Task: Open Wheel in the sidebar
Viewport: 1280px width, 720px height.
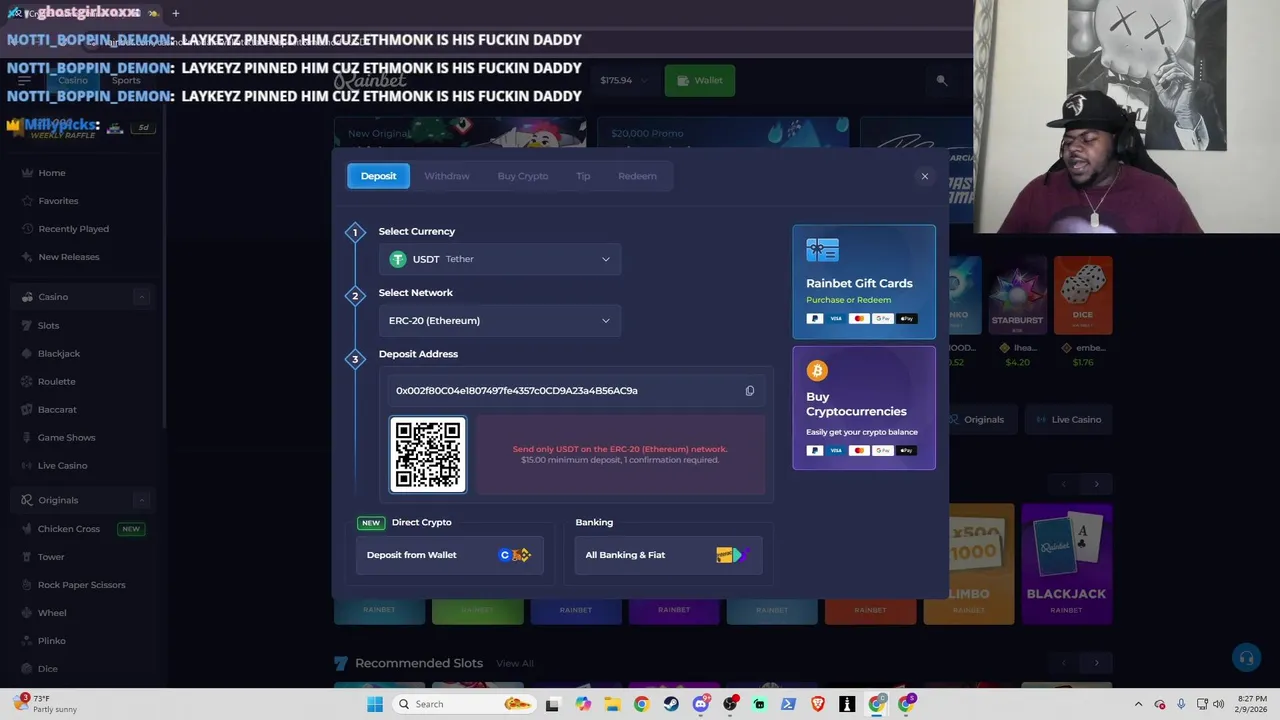Action: (52, 613)
